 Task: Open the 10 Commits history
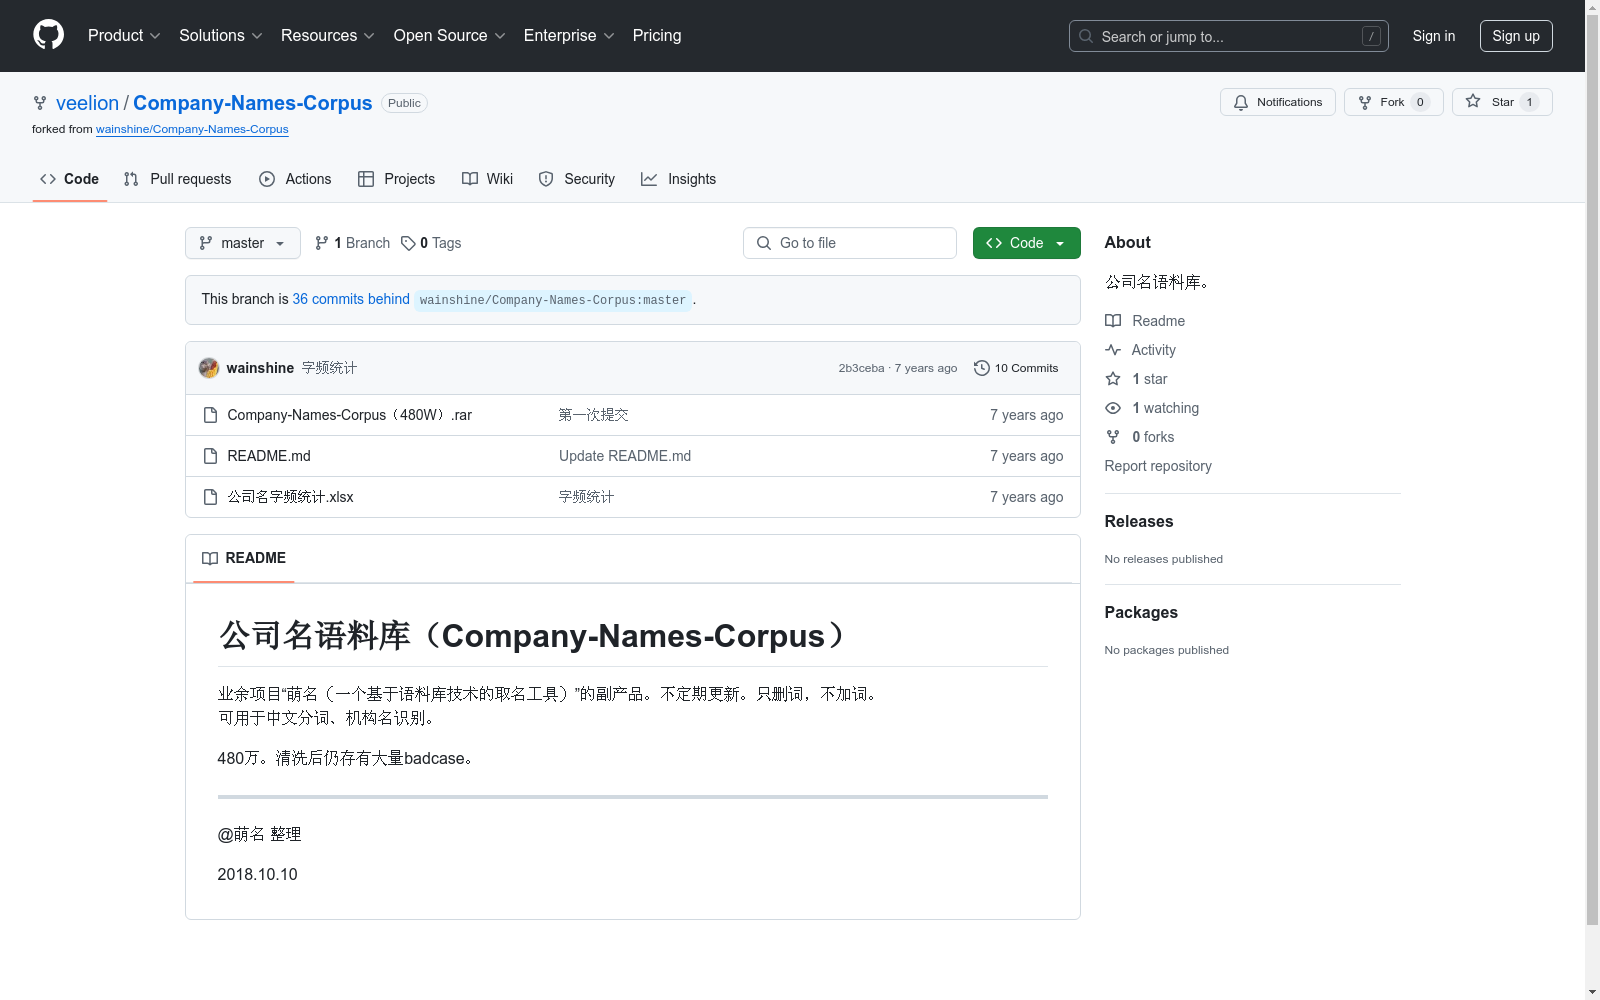coord(1016,368)
